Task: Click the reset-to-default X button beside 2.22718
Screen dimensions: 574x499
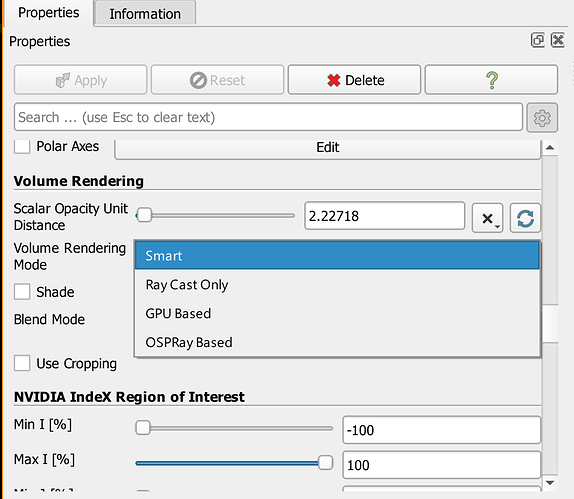Action: point(488,218)
